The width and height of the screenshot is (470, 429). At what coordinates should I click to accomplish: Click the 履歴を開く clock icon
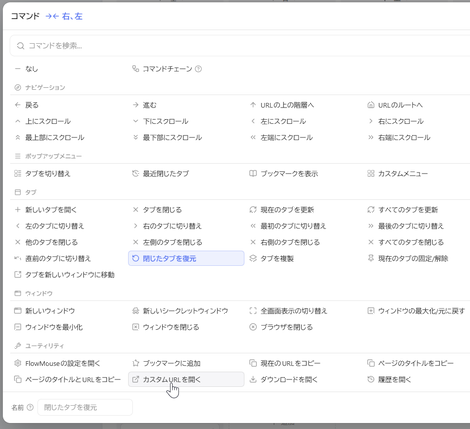371,379
